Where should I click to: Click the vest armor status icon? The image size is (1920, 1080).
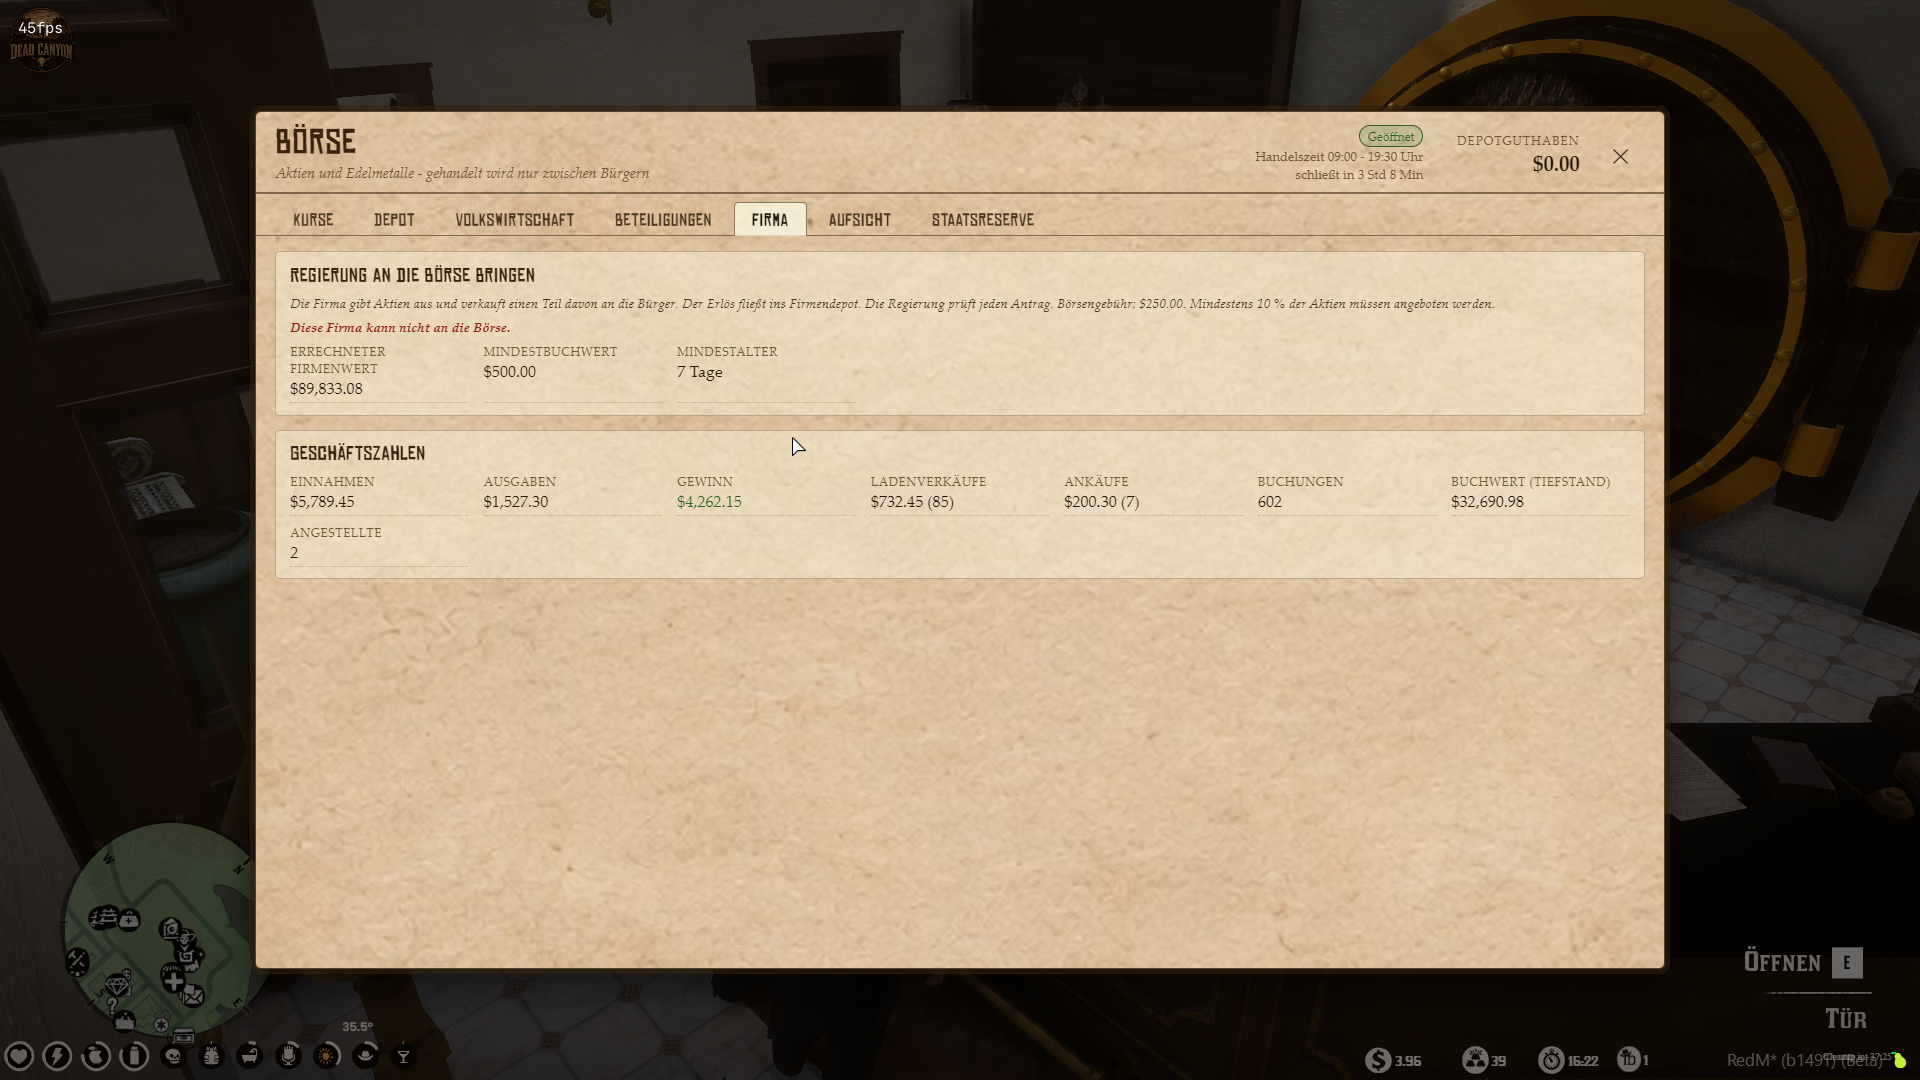pyautogui.click(x=211, y=1056)
